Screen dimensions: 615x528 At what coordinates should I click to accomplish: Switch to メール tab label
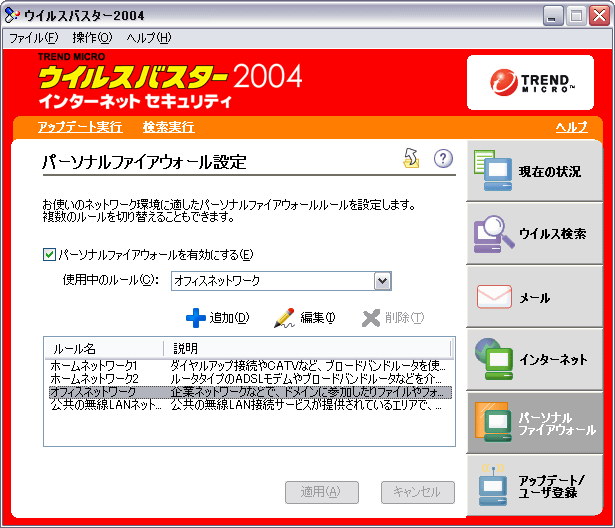(x=535, y=298)
